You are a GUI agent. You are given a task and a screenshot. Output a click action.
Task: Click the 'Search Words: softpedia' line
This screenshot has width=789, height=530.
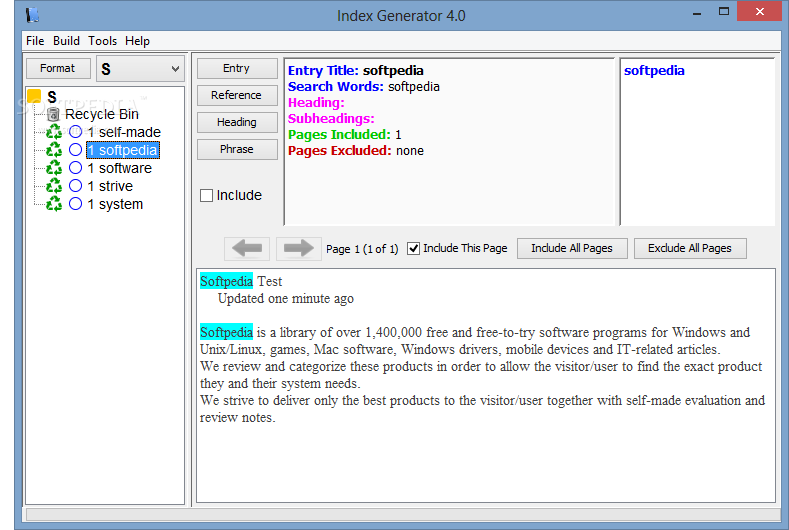[364, 87]
